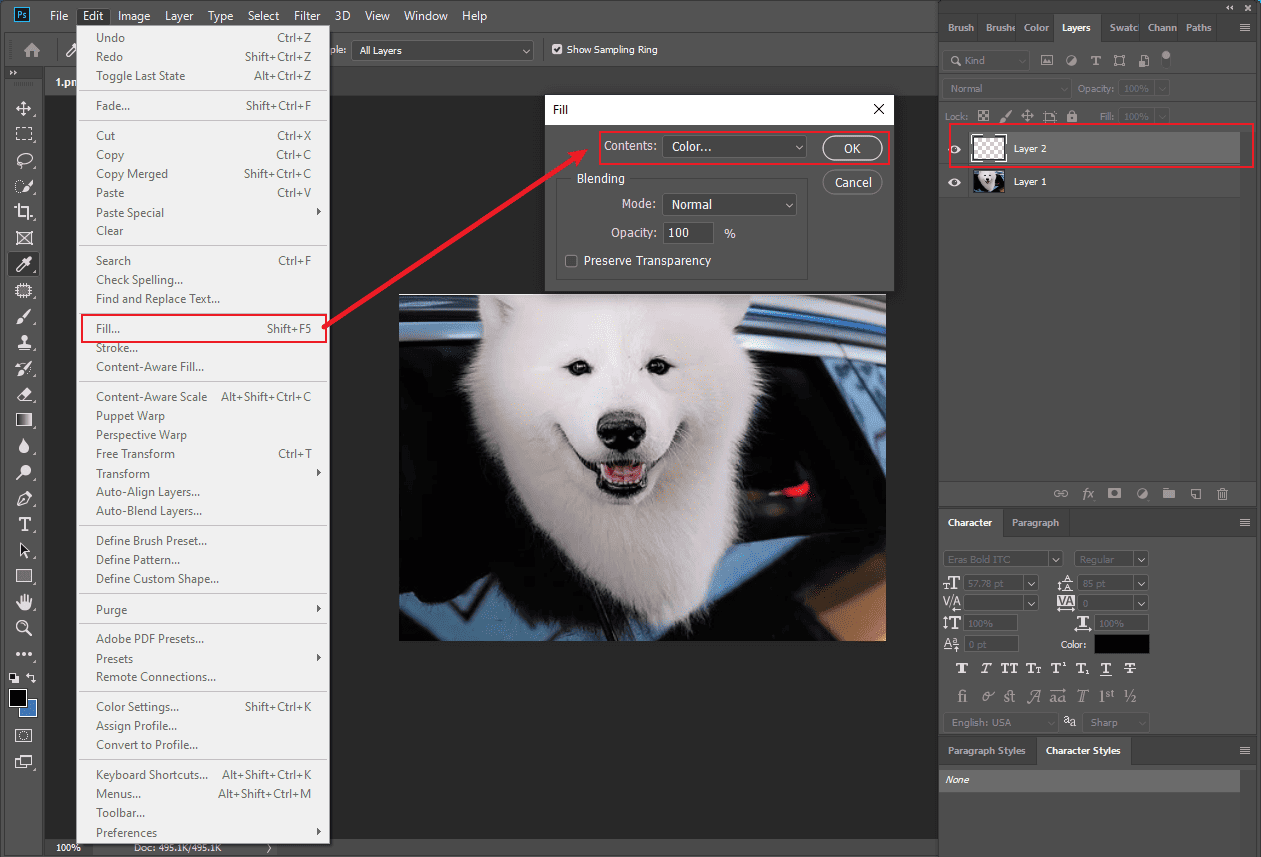Hide Layer 1 with its eye toggle
Screen dimensions: 1261x857
[955, 182]
